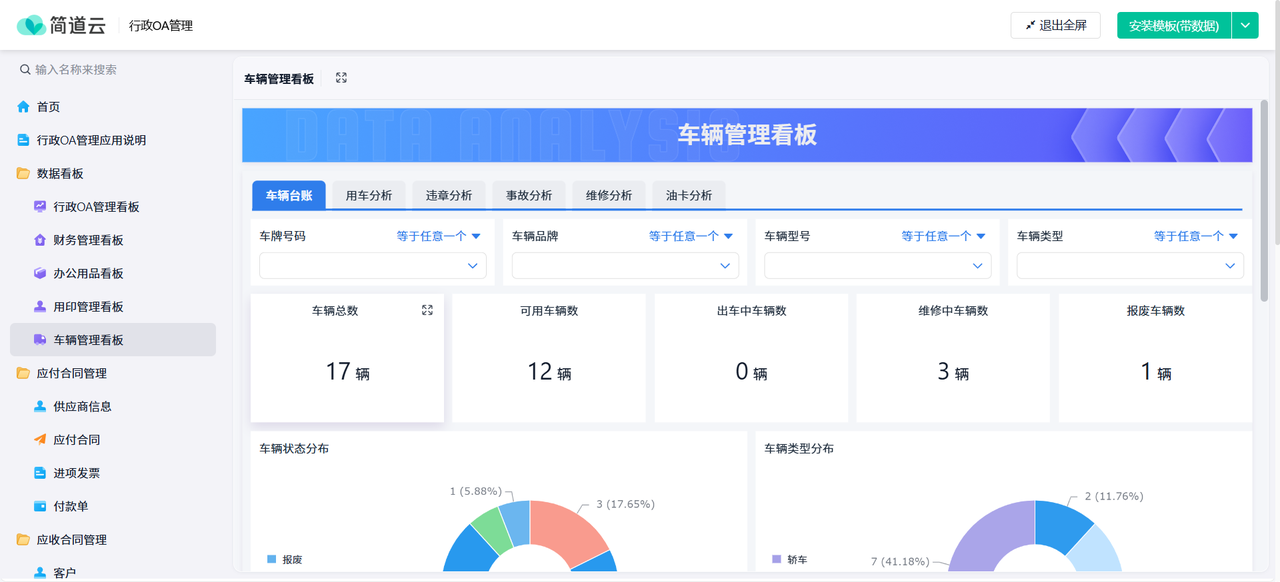Open 行政OA管理应用说明 in sidebar
Viewport: 1280px width, 582px height.
click(x=113, y=140)
